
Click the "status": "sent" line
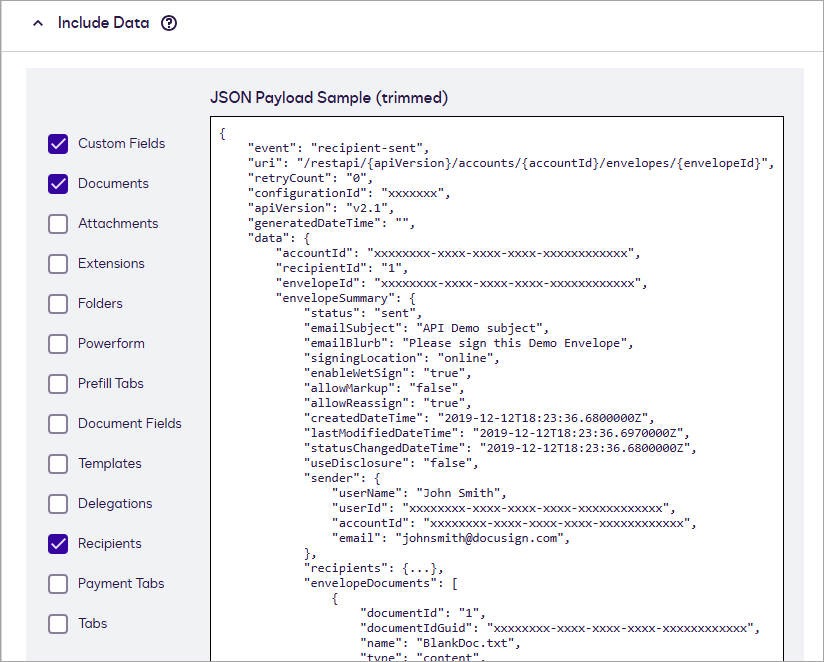click(363, 313)
